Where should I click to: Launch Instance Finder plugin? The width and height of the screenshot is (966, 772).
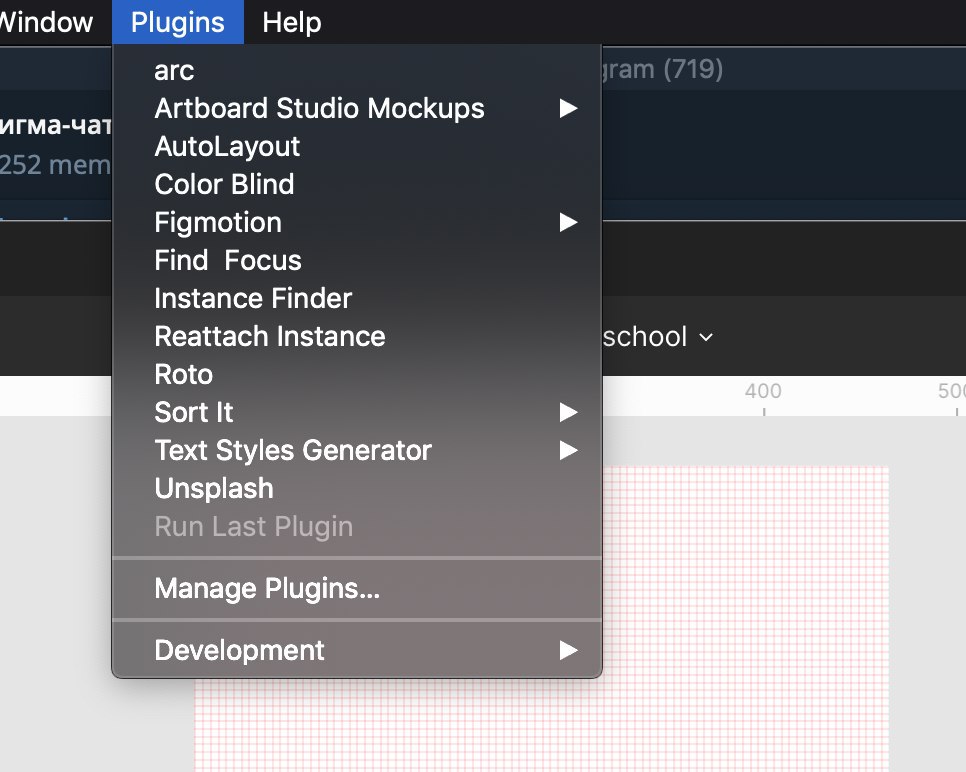click(x=357, y=298)
